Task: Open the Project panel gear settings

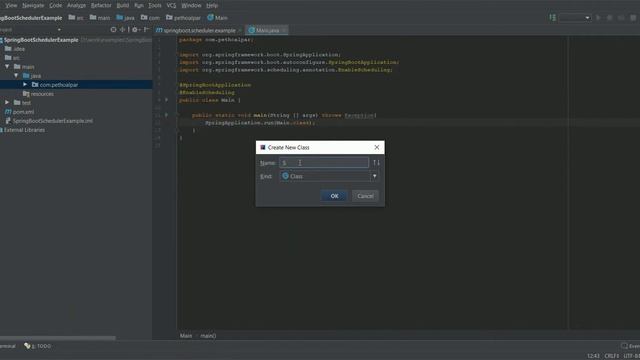Action: [x=135, y=29]
